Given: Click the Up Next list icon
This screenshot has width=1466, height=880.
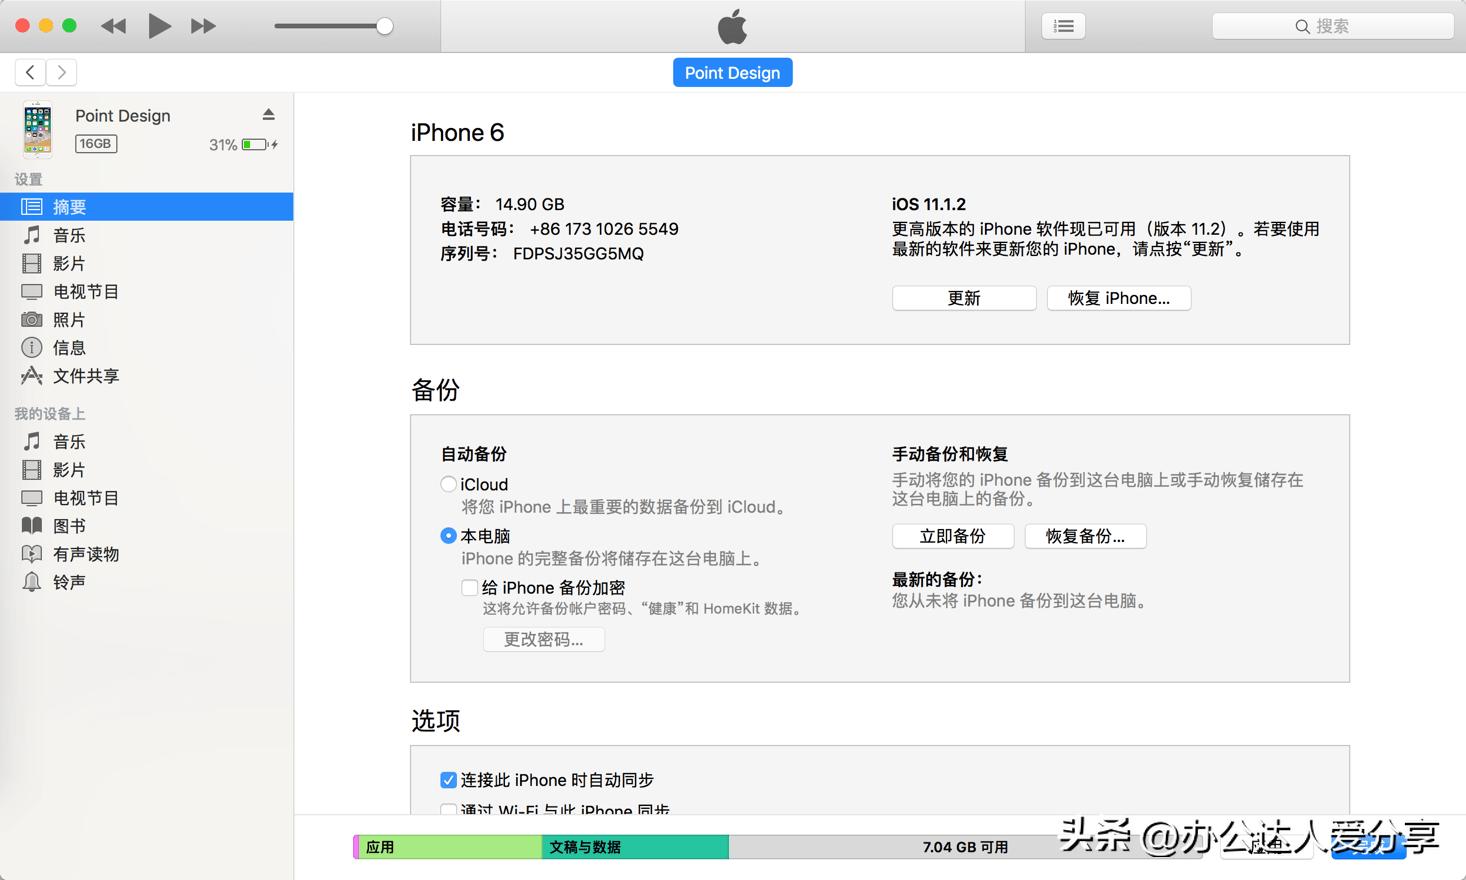Looking at the screenshot, I should pos(1063,25).
